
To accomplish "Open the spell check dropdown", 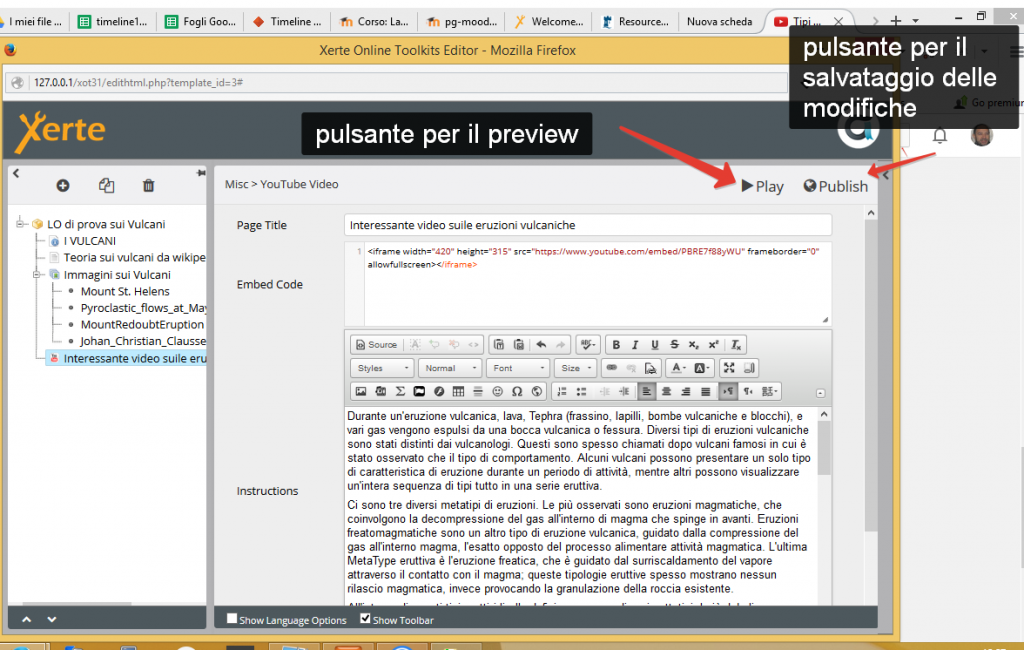I will [588, 344].
